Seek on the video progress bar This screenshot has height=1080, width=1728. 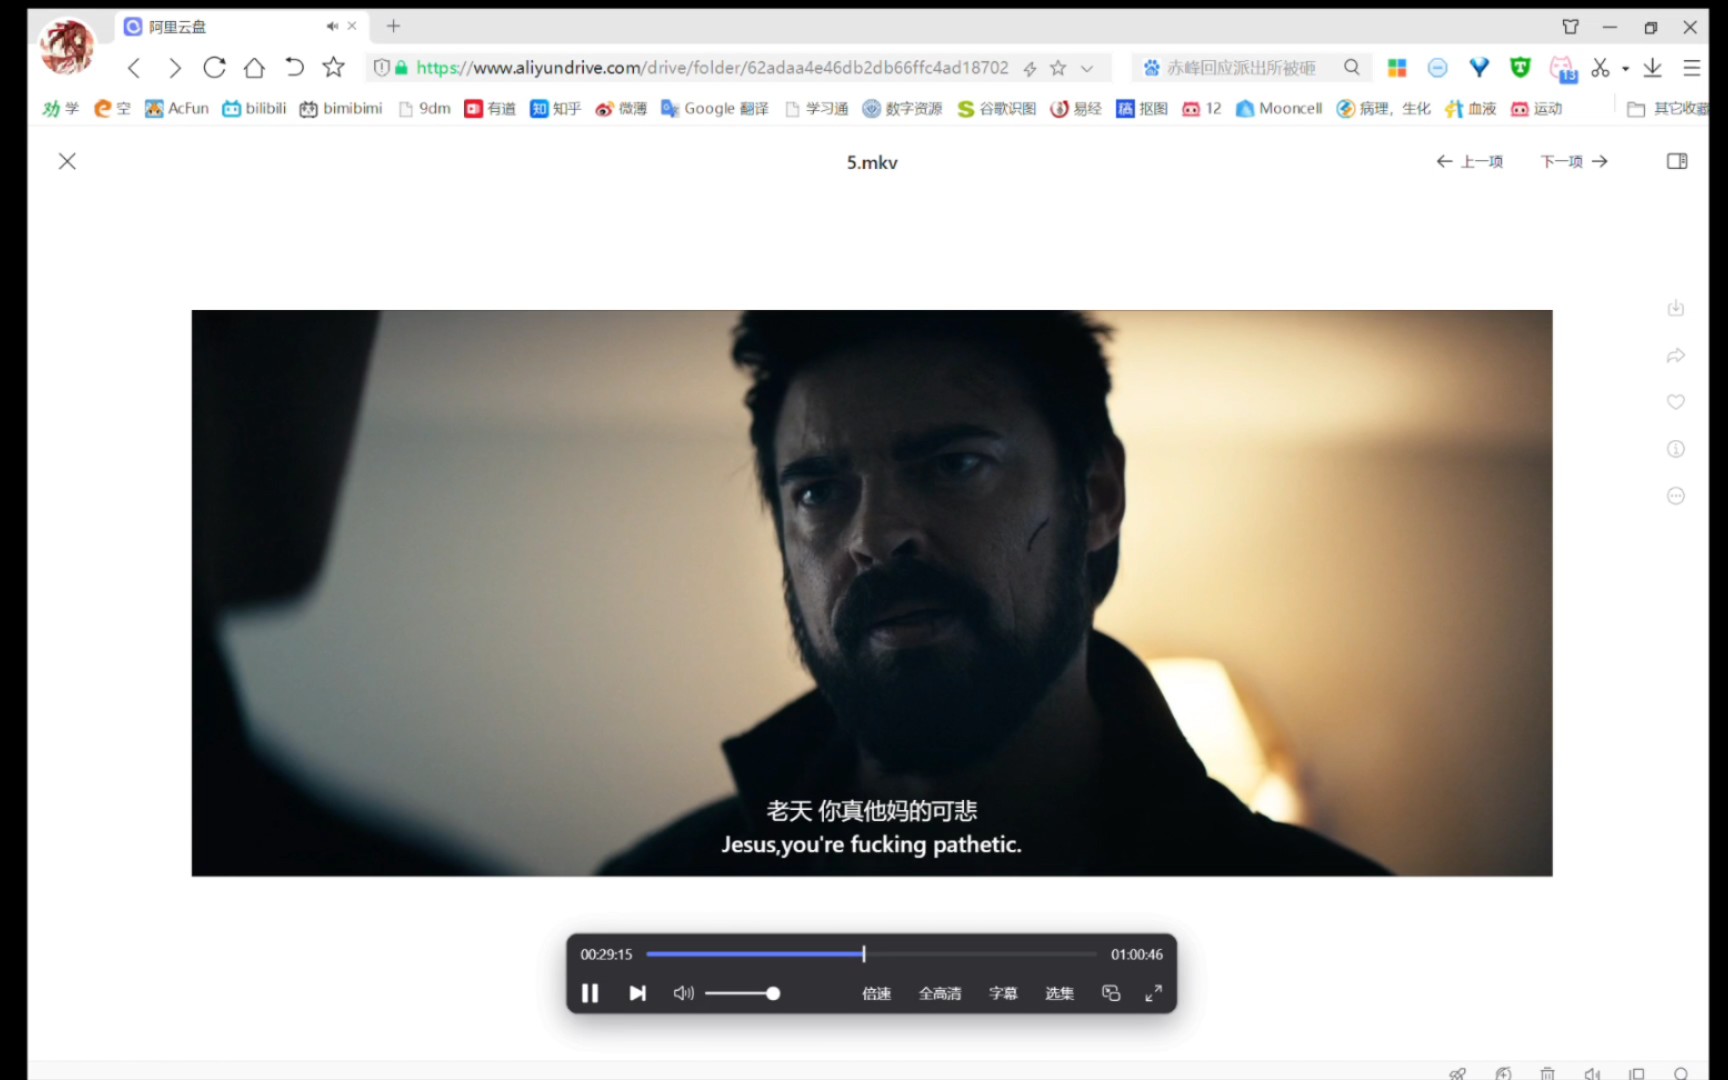[x=871, y=954]
